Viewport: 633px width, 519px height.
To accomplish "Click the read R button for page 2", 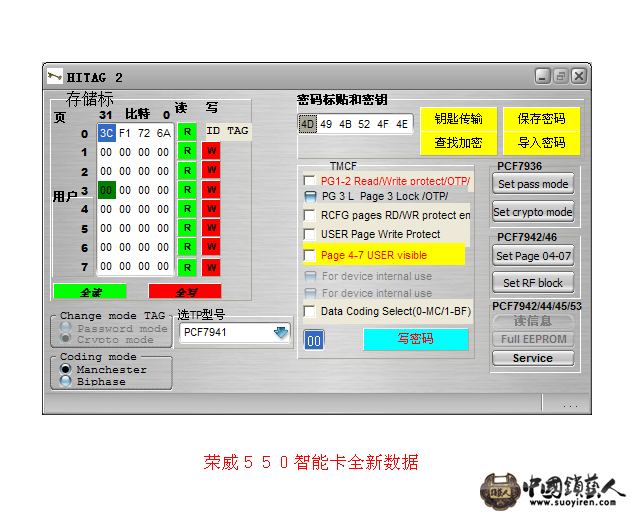I will pos(187,170).
